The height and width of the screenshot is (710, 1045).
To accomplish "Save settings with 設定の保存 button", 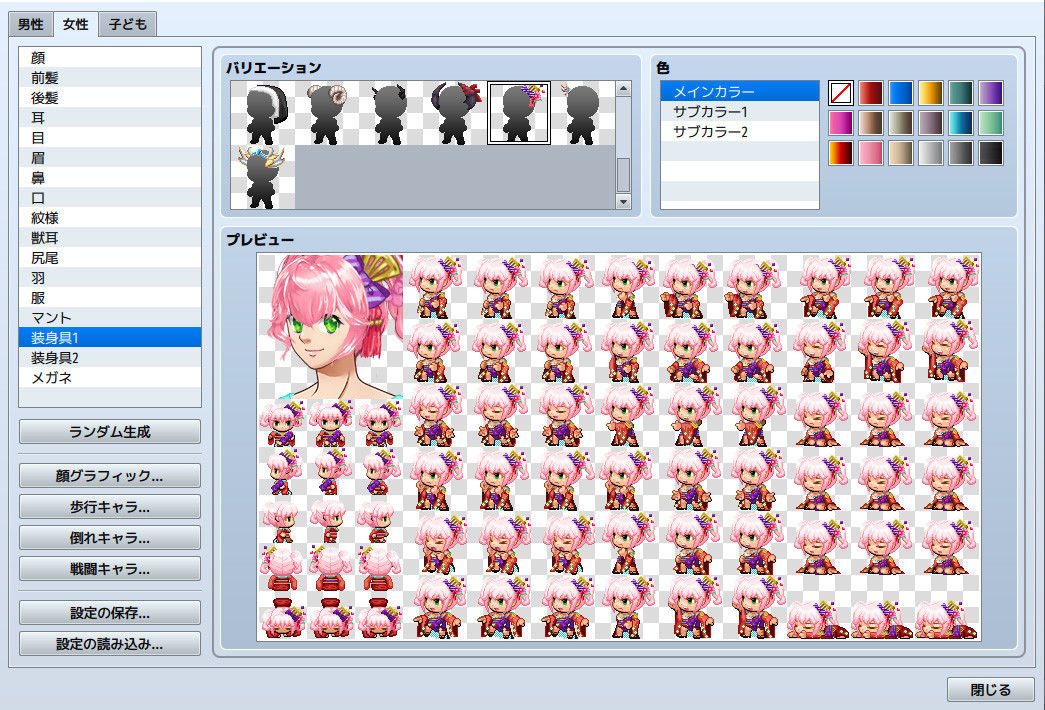I will click(108, 612).
